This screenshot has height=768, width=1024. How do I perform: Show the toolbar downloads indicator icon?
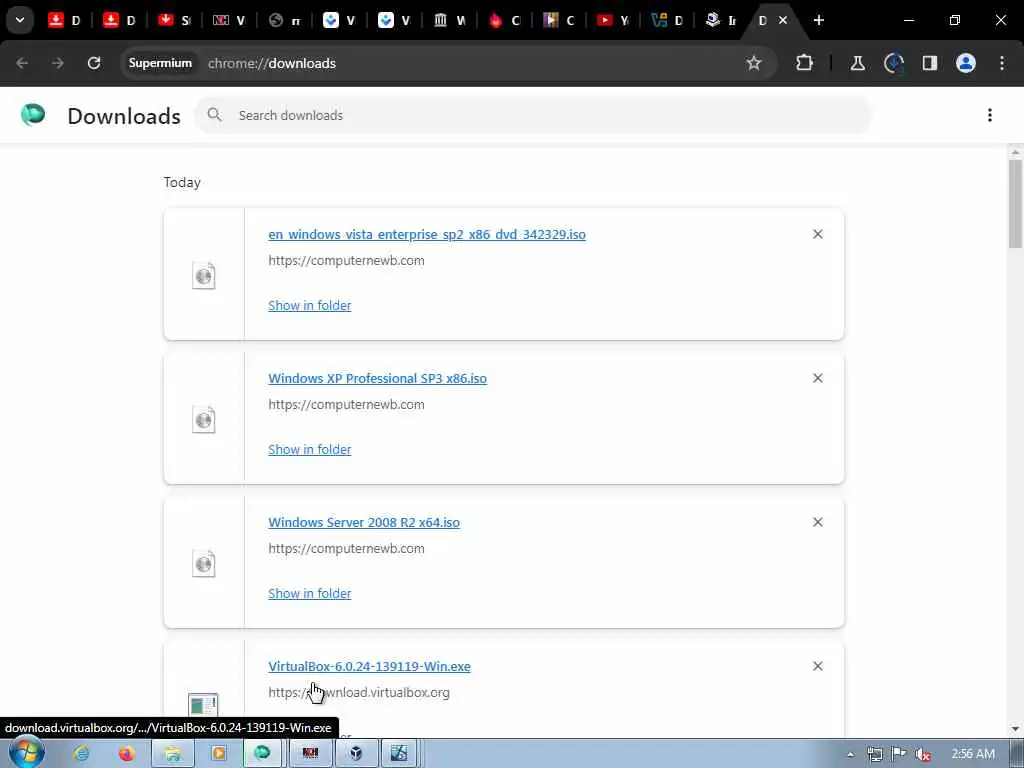point(893,63)
